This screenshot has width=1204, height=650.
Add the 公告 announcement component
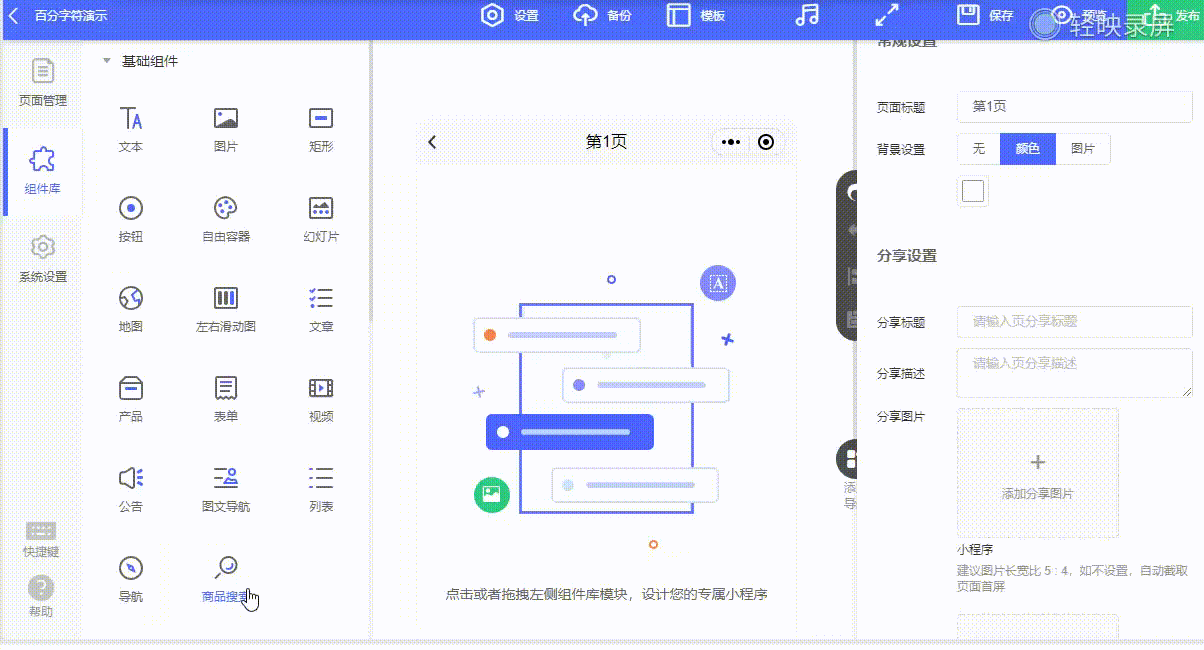click(131, 488)
